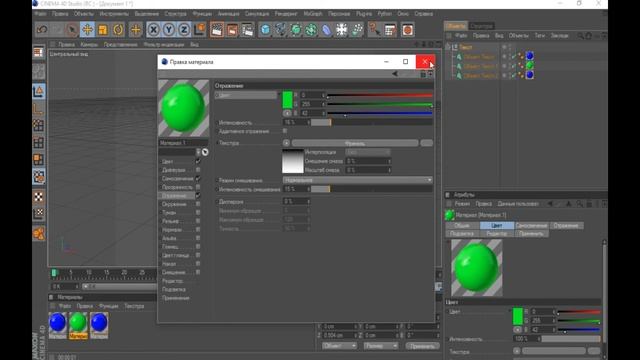Click the Редактор tab in attributes panel
The height and width of the screenshot is (360, 640).
point(496,233)
